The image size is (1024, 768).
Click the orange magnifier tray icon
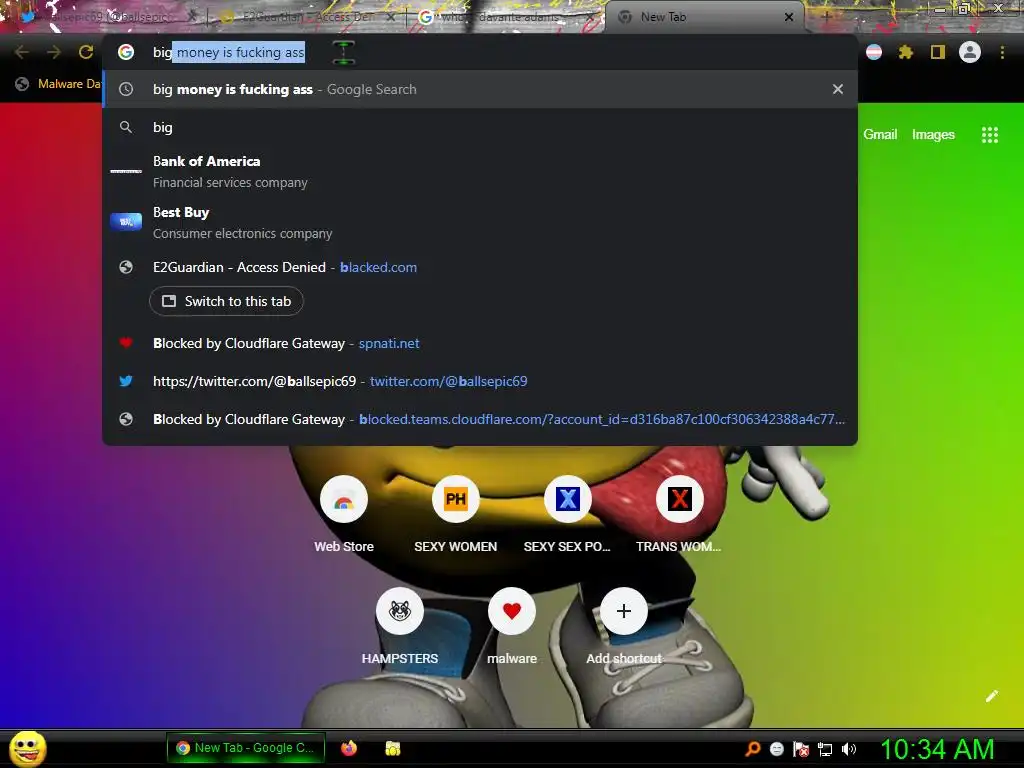click(753, 749)
